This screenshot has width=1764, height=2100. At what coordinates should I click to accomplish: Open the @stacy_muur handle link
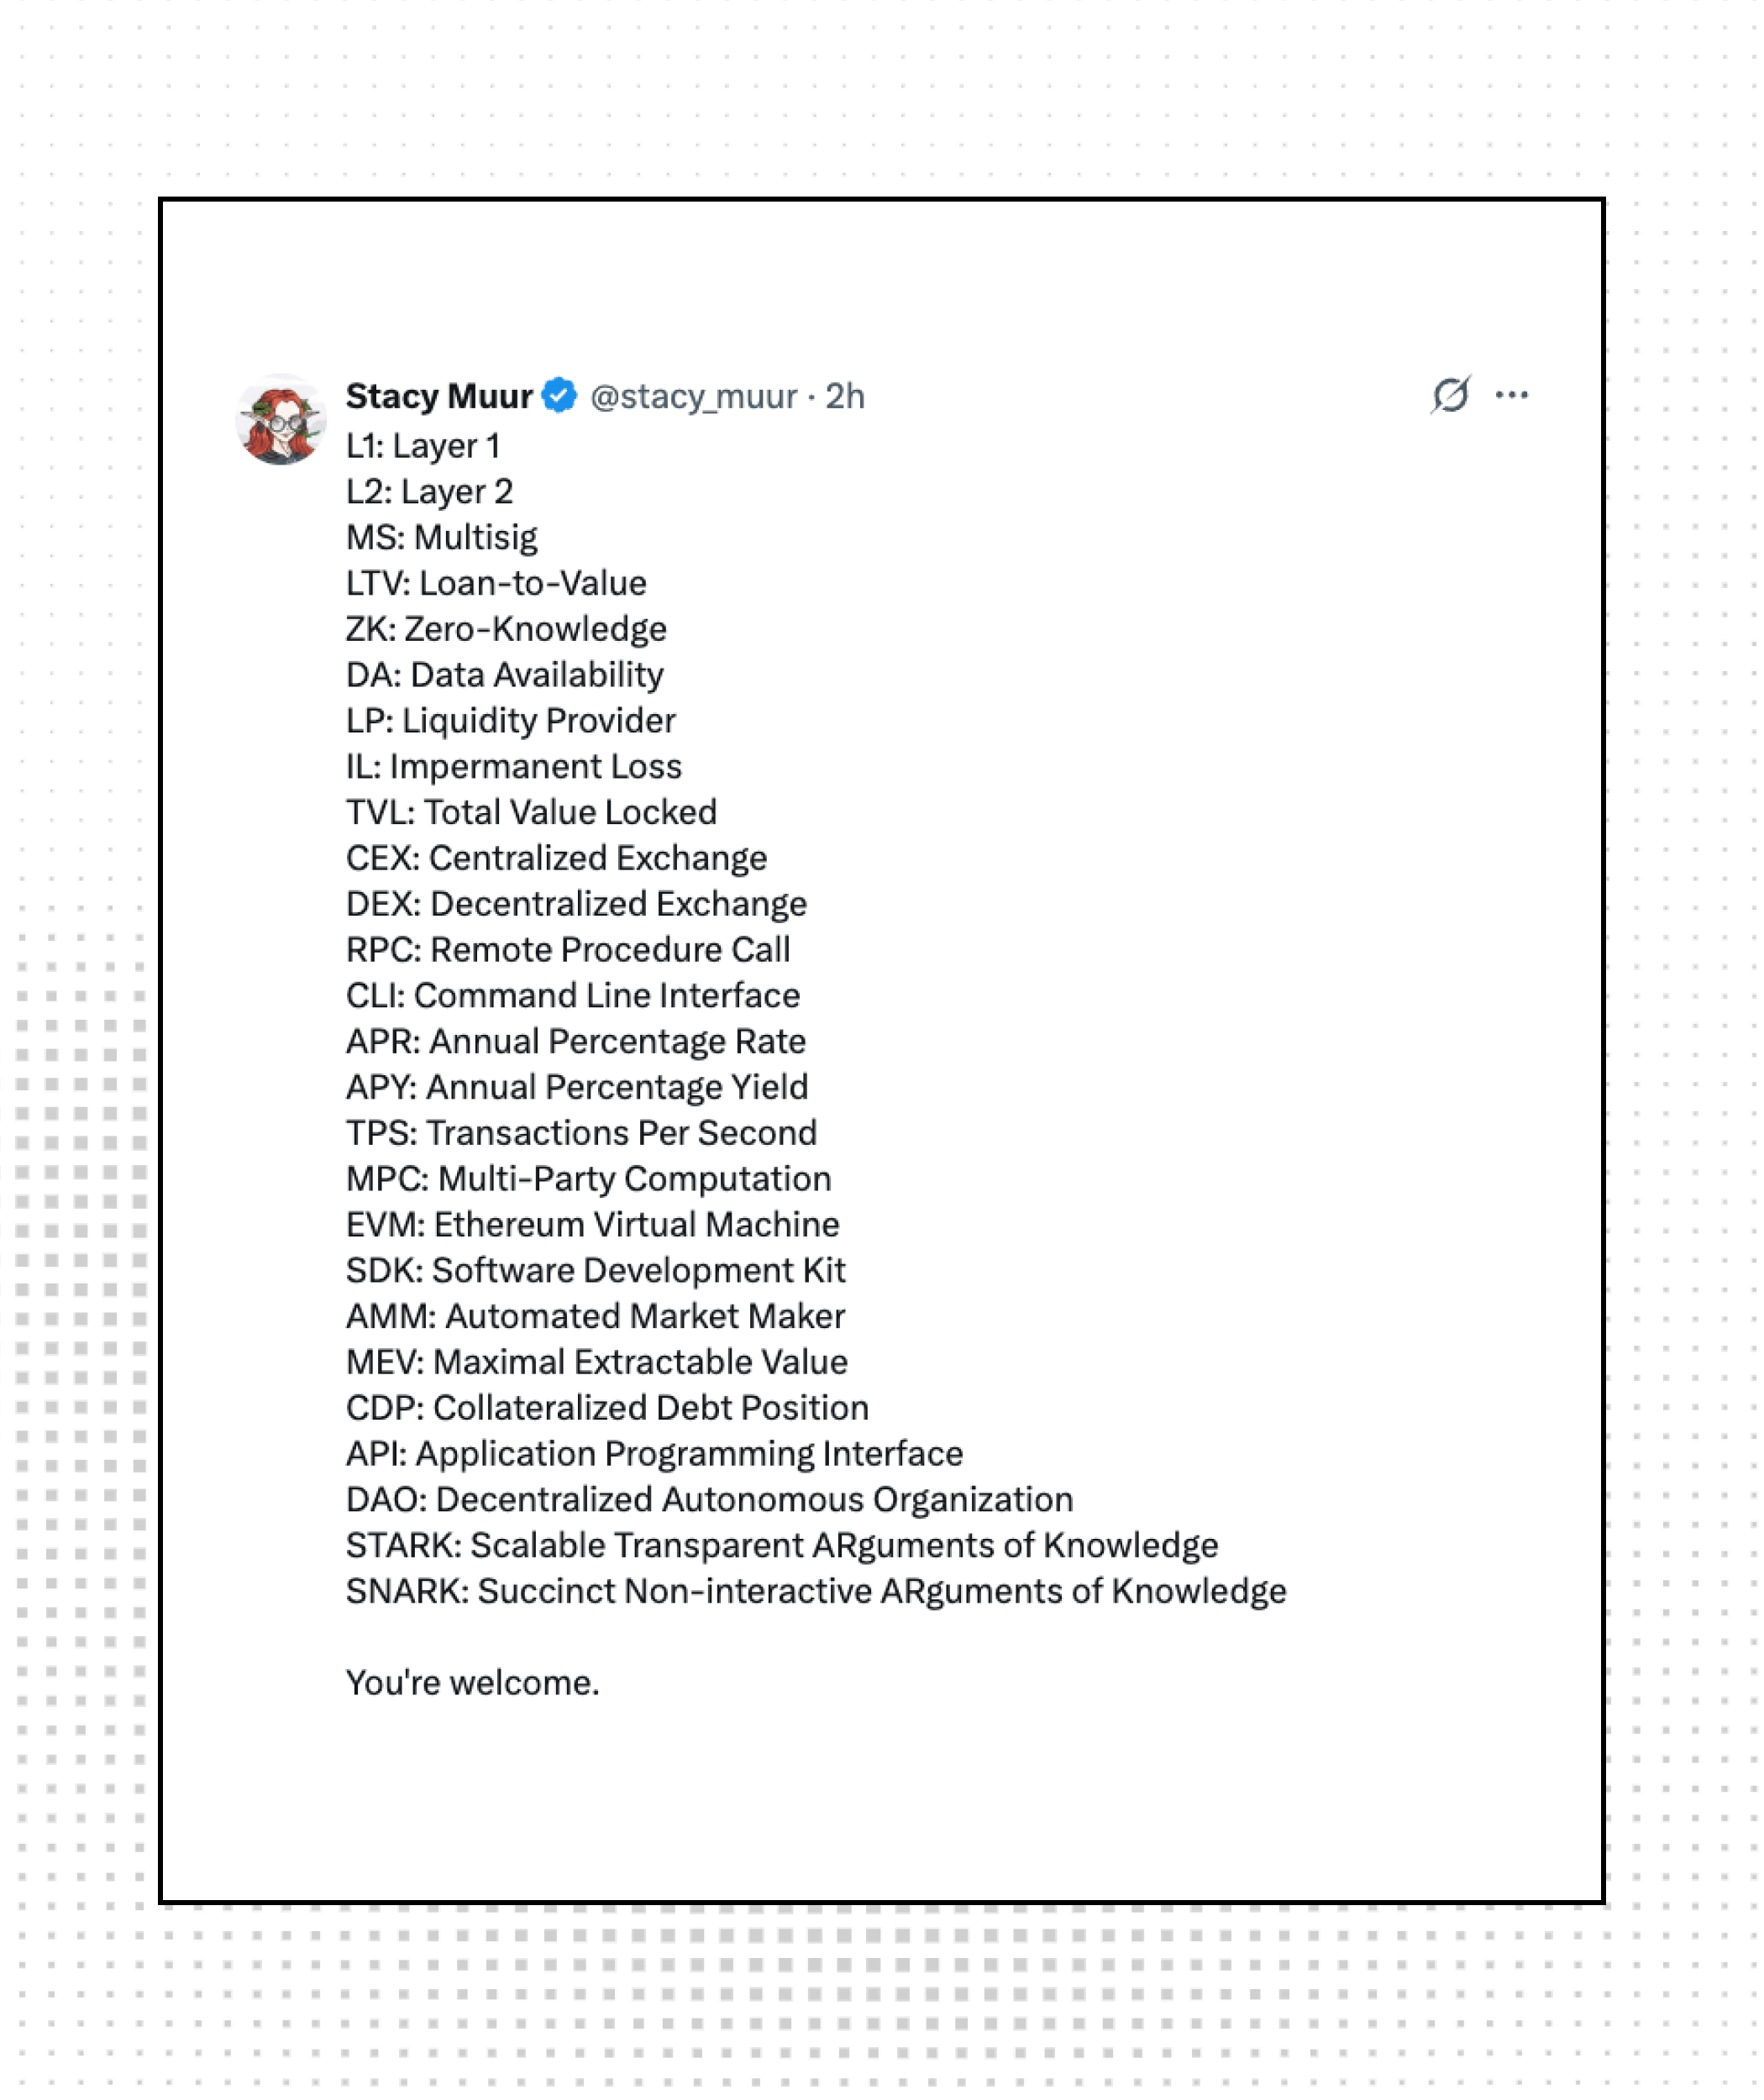693,397
